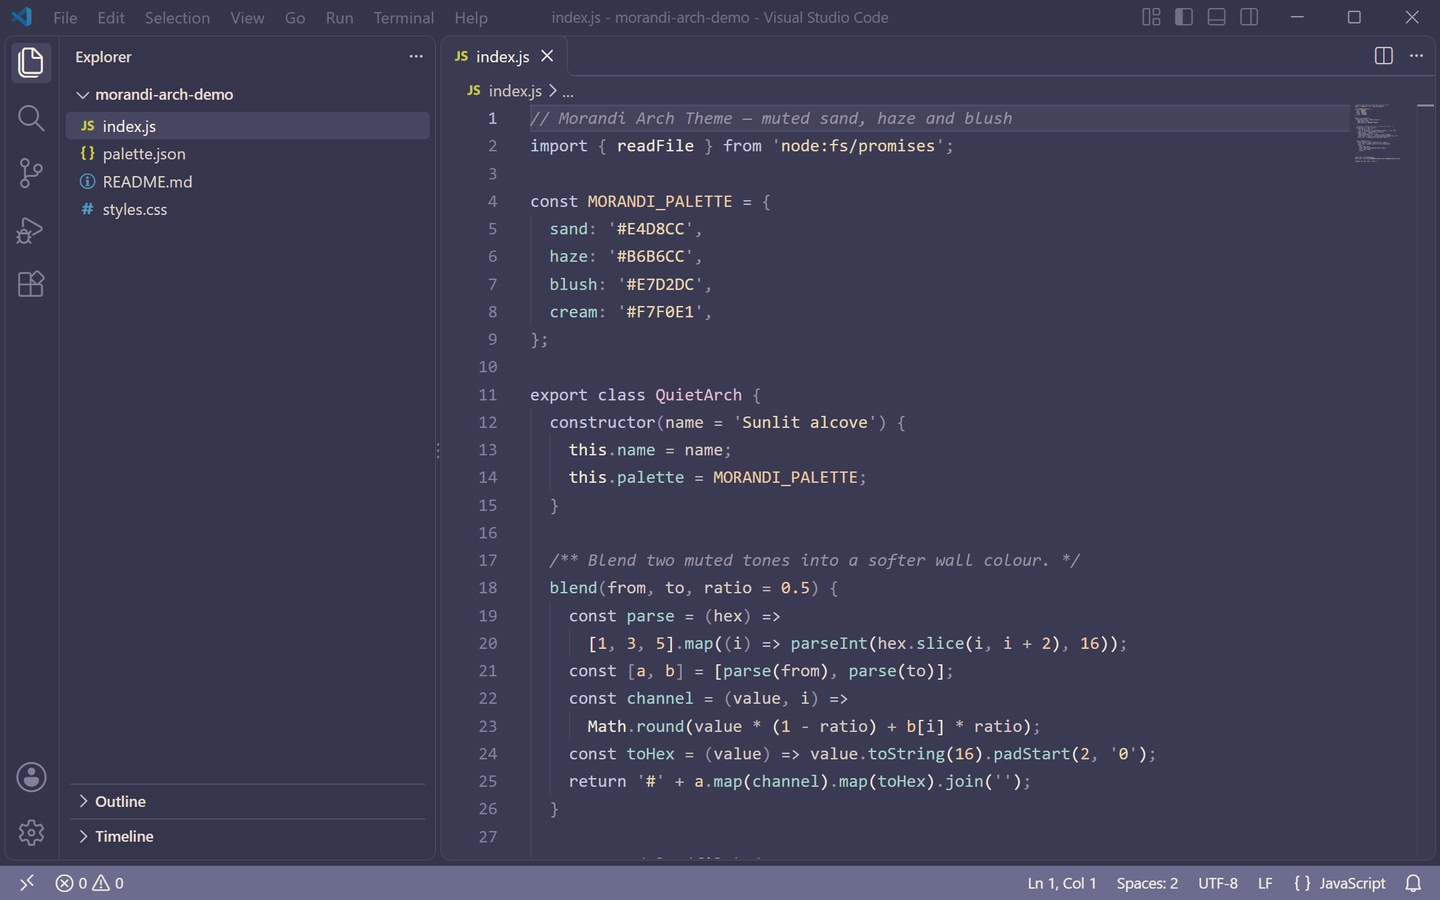
Task: Open the Source Control view
Action: tap(31, 173)
